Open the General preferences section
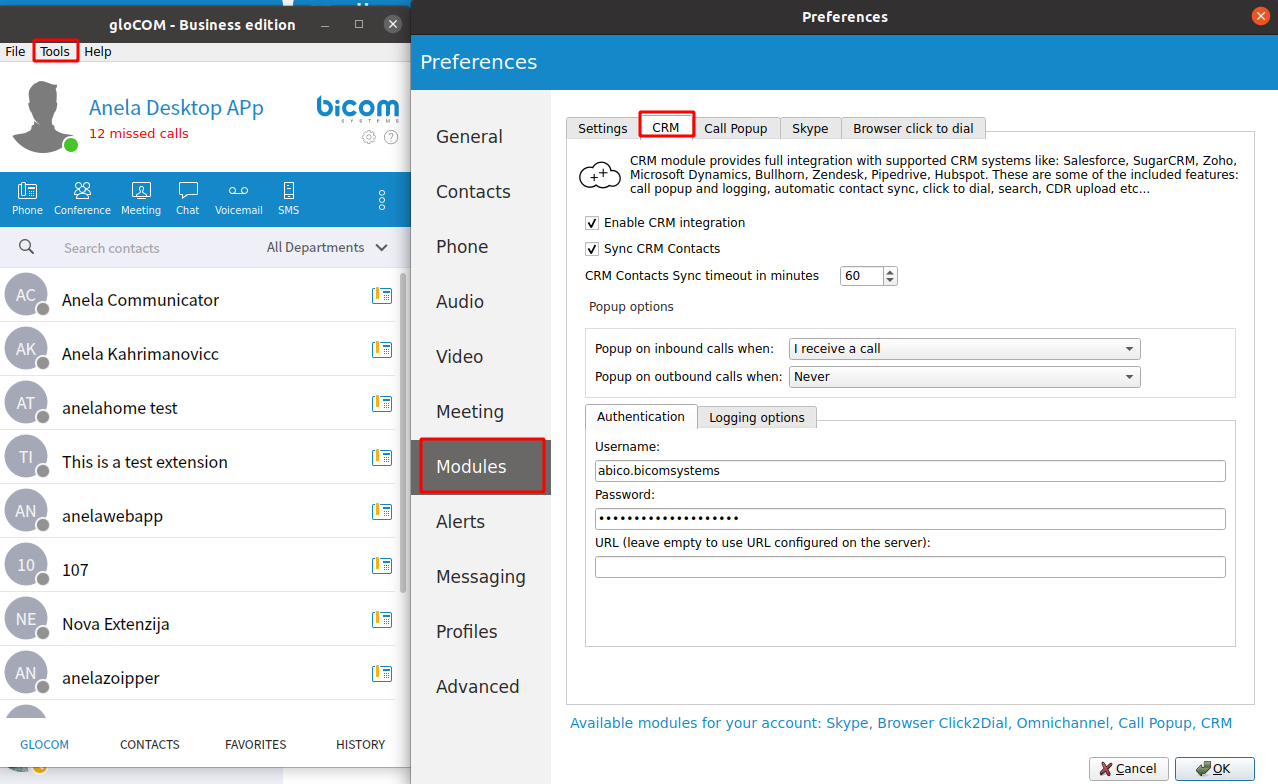 coord(480,137)
